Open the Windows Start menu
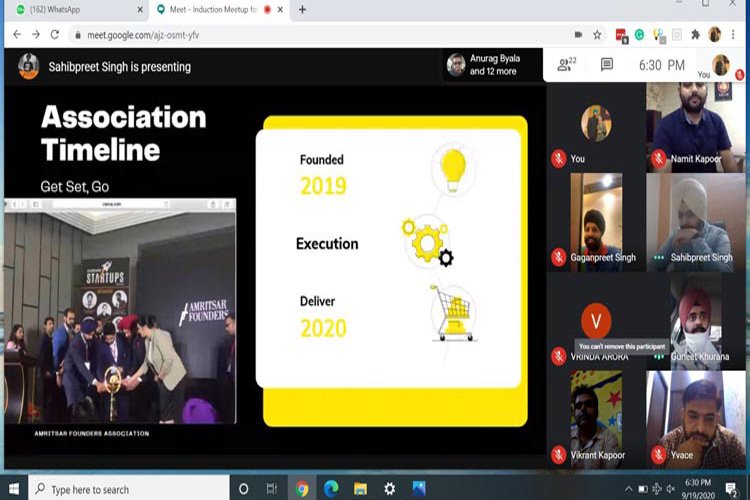The width and height of the screenshot is (750, 500). (14, 489)
